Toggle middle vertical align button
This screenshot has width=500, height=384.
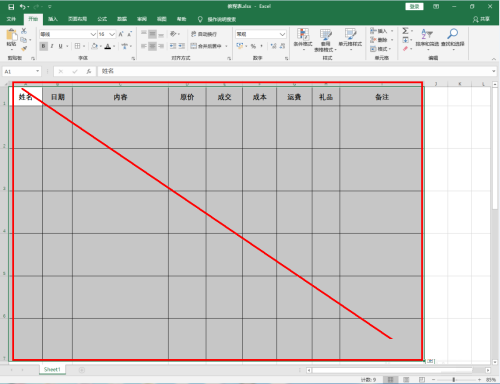point(152,34)
